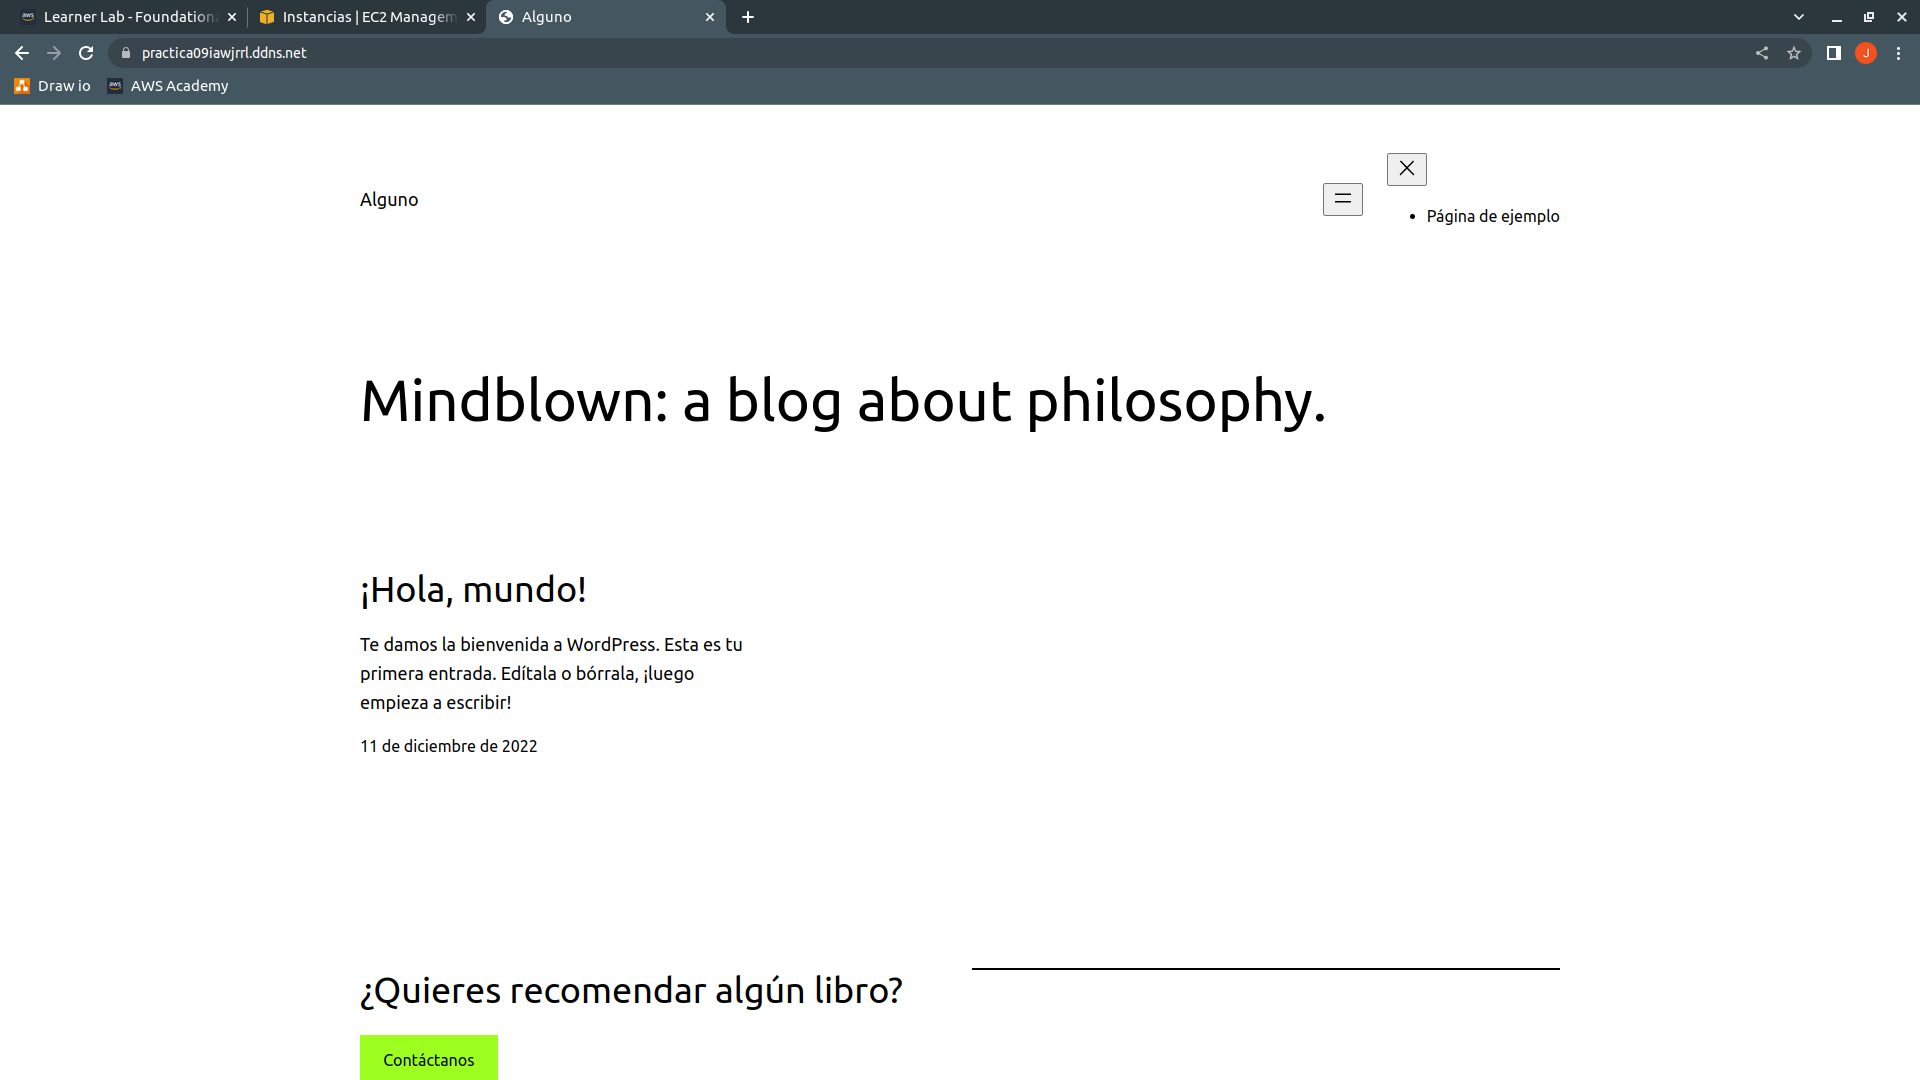The height and width of the screenshot is (1080, 1920).
Task: Reload the page with the refresh icon
Action: coord(86,53)
